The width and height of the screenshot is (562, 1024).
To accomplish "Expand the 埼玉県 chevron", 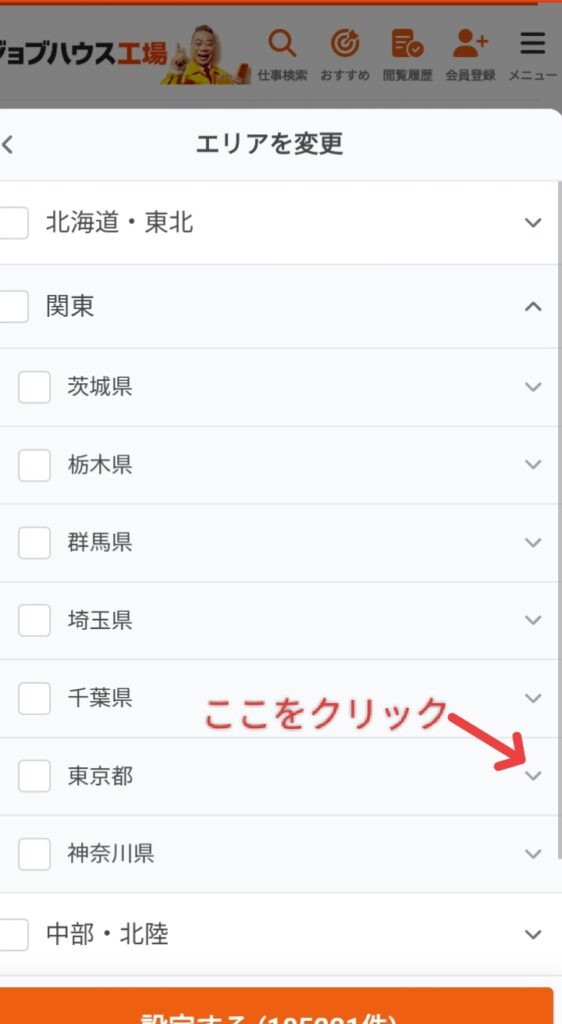I will pyautogui.click(x=533, y=620).
